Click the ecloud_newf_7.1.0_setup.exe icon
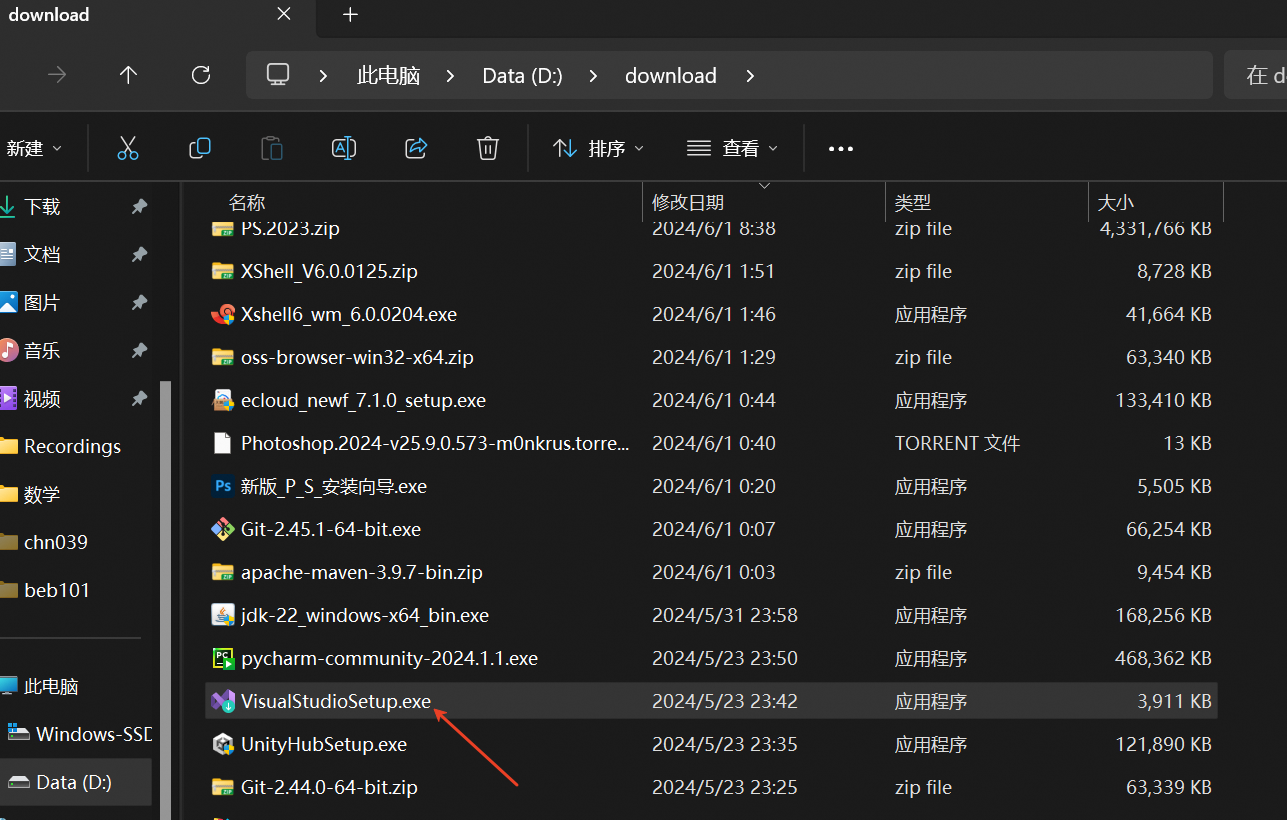This screenshot has height=820, width=1287. coord(222,400)
